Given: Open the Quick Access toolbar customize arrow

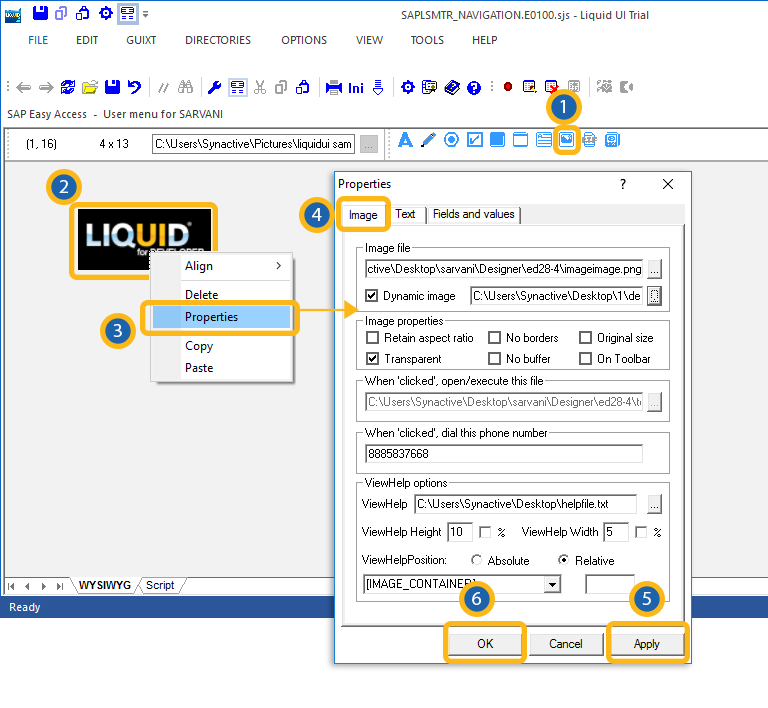Looking at the screenshot, I should [146, 14].
